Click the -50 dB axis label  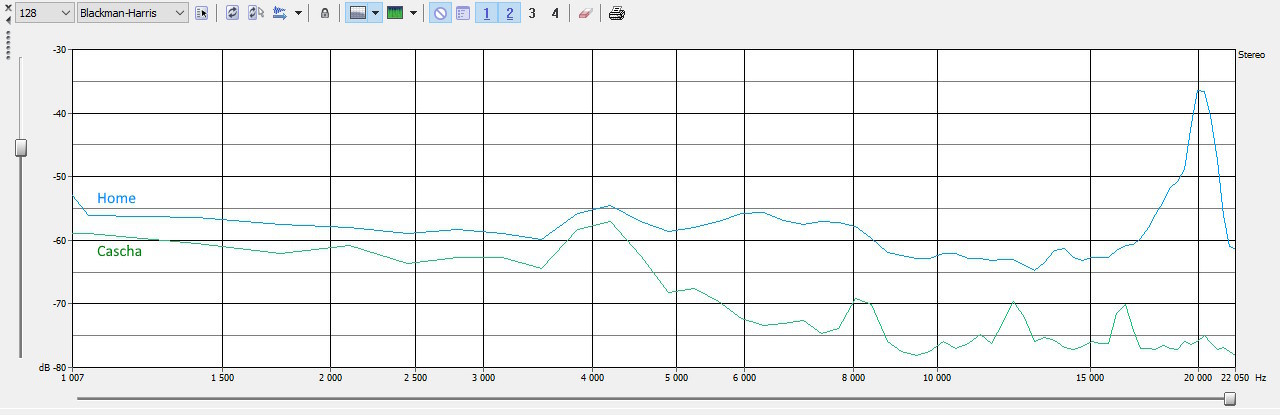(x=59, y=177)
